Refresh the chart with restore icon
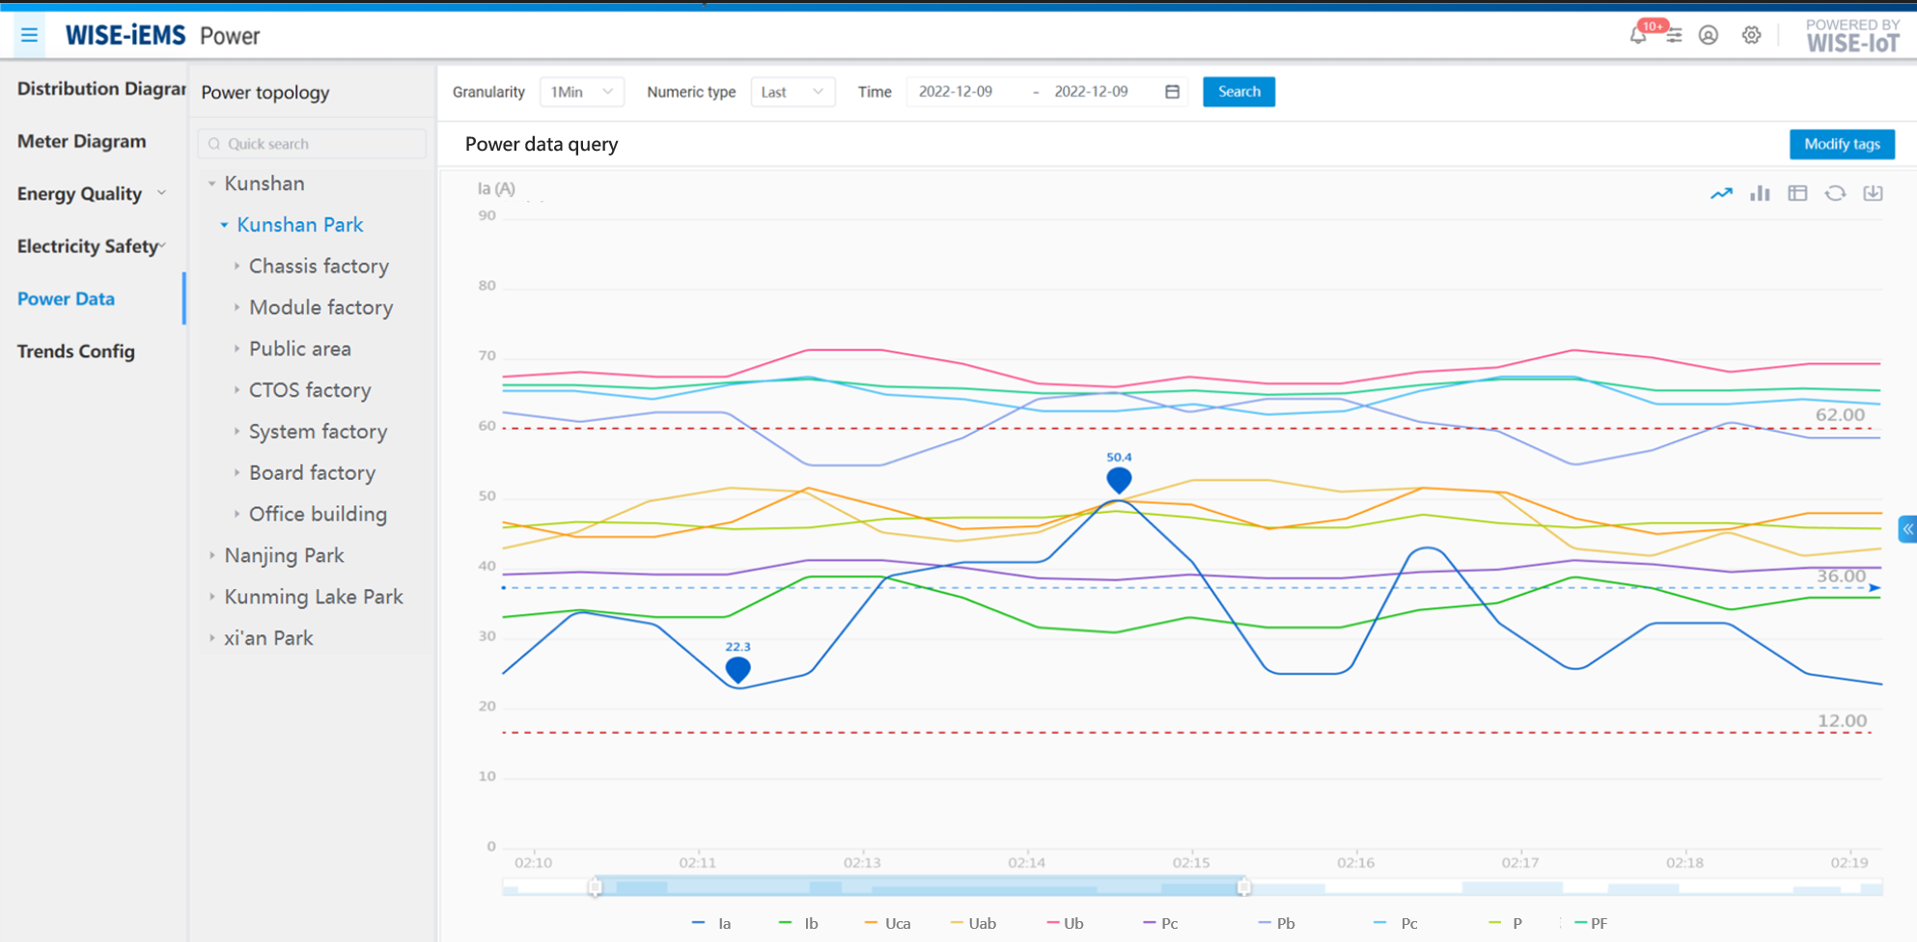Image resolution: width=1917 pixels, height=942 pixels. 1835,194
